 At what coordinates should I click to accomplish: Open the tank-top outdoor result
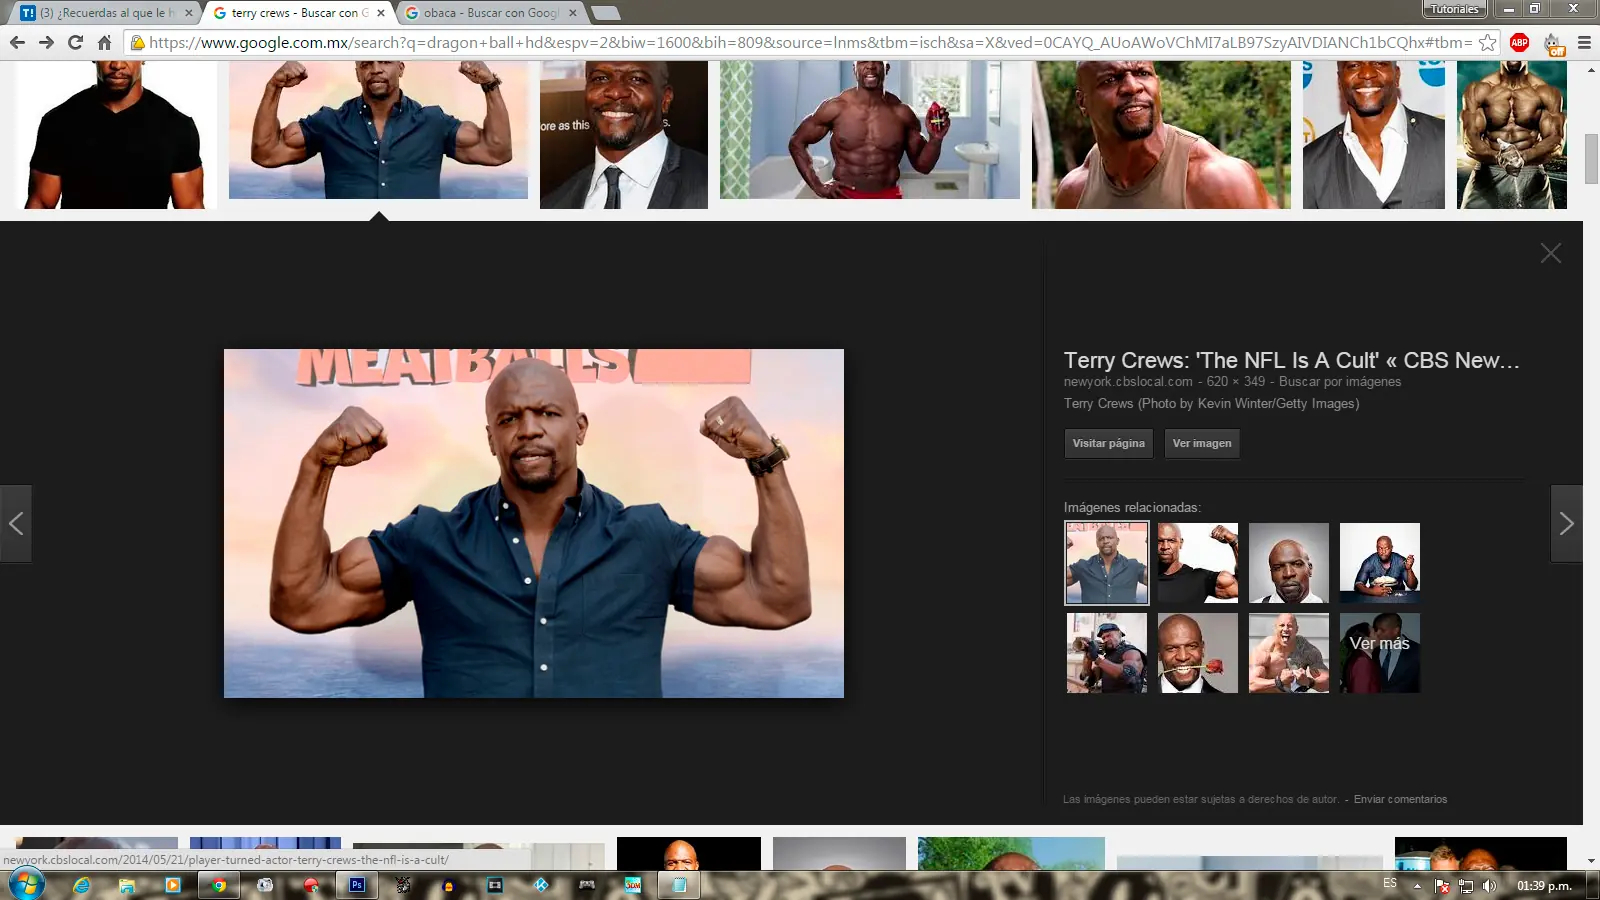[x=1161, y=135]
